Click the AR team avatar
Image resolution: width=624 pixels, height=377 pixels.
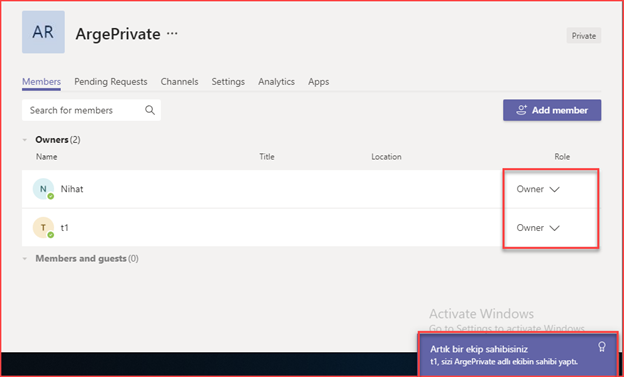coord(43,32)
